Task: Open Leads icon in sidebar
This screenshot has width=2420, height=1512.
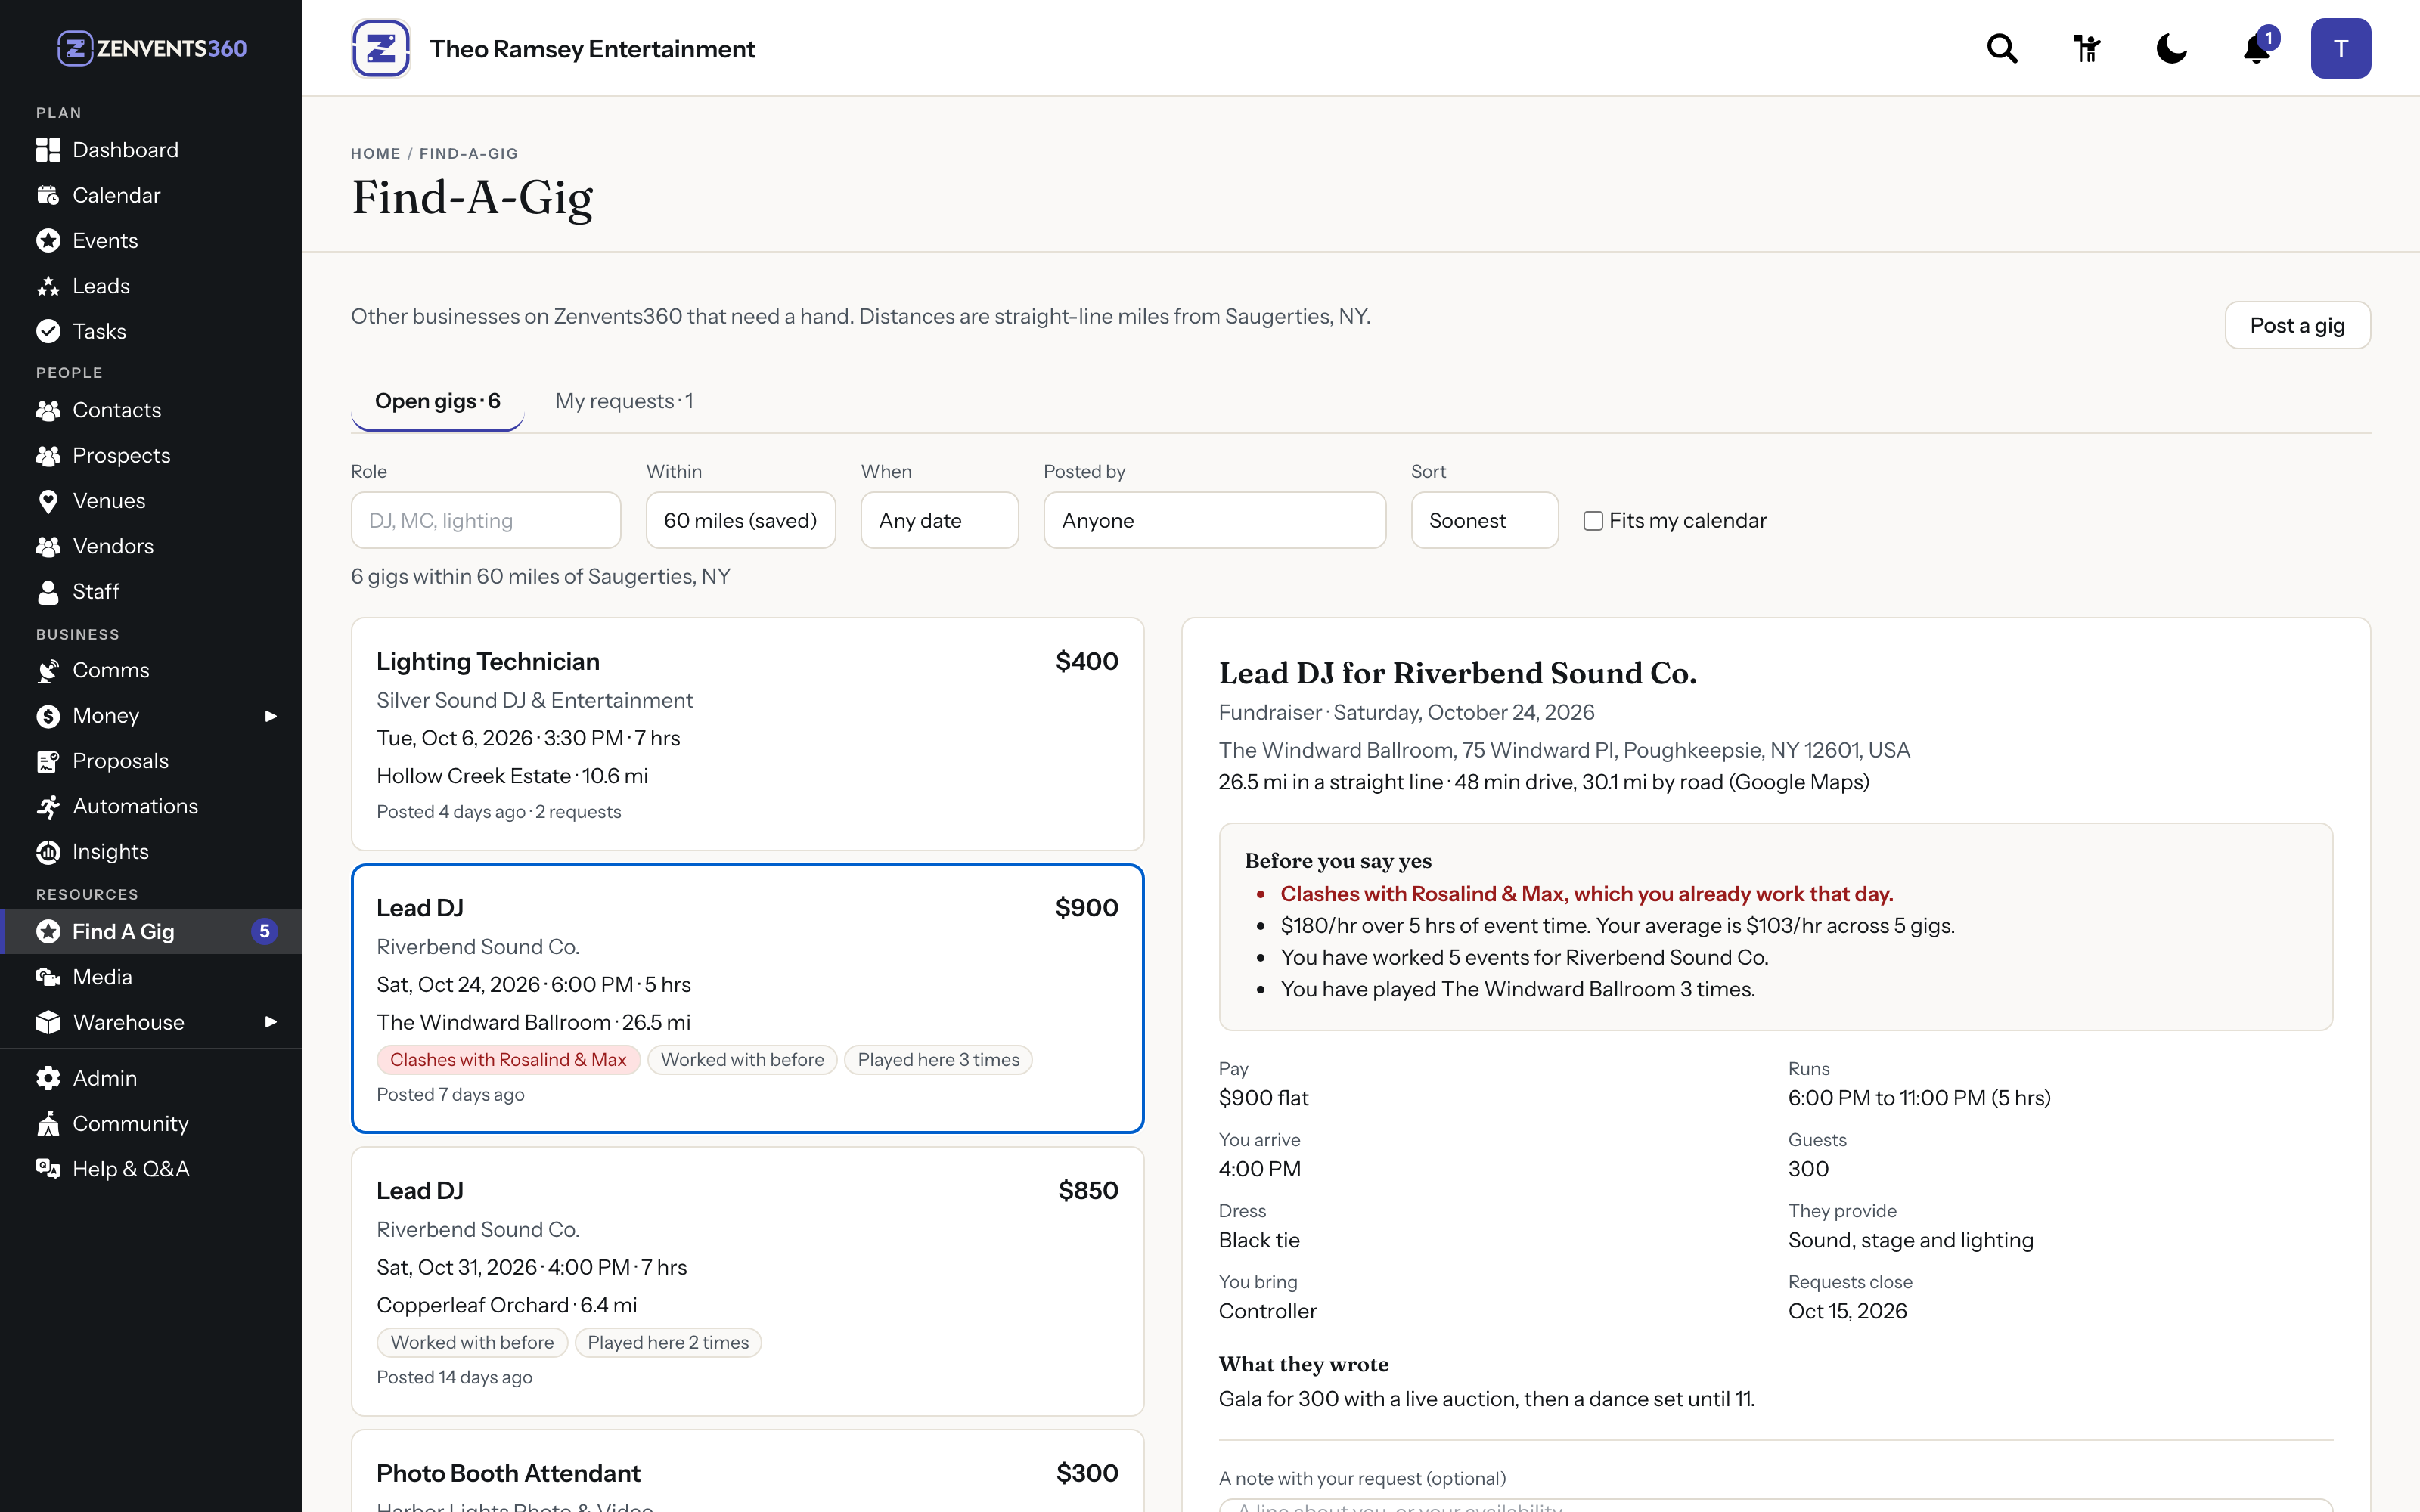Action: pos(48,286)
